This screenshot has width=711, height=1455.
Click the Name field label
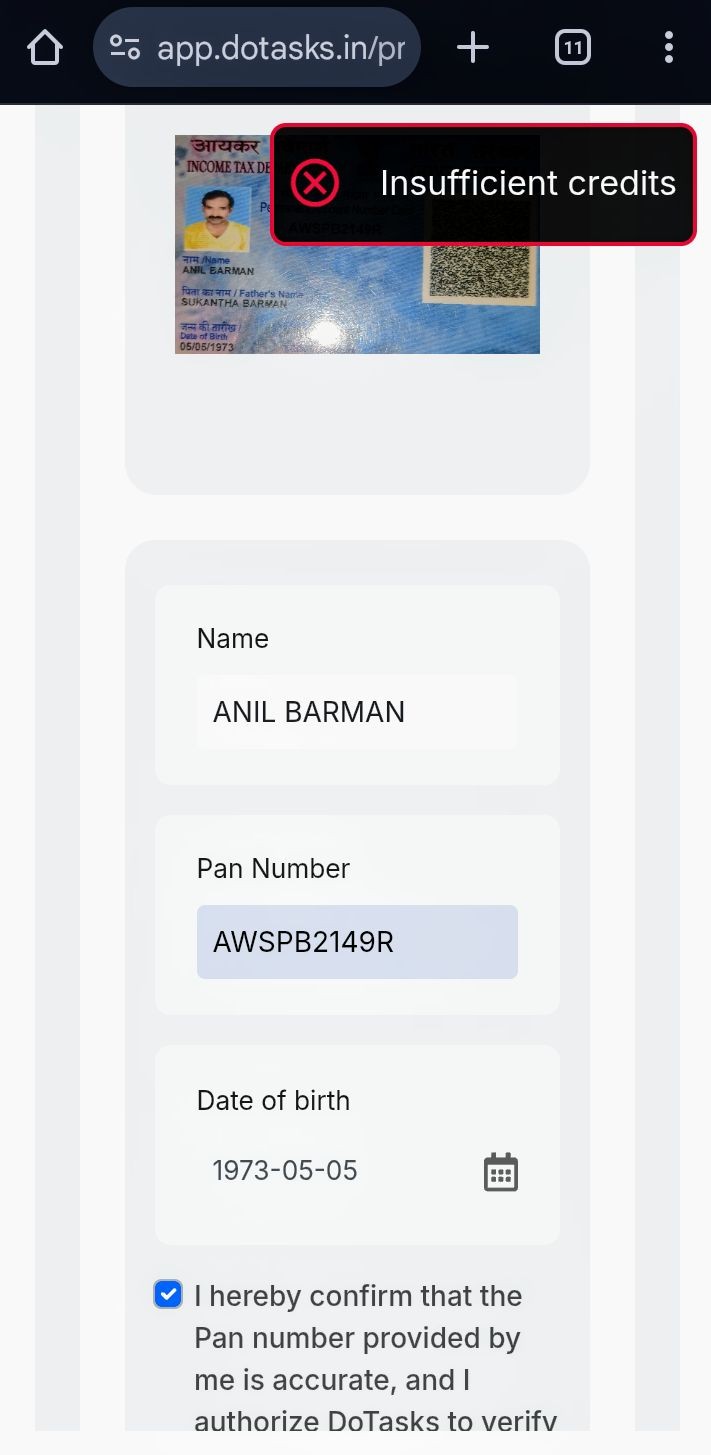[233, 639]
